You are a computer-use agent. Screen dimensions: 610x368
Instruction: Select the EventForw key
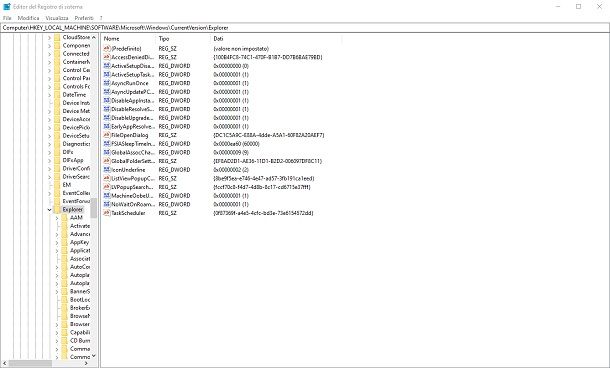click(x=76, y=201)
